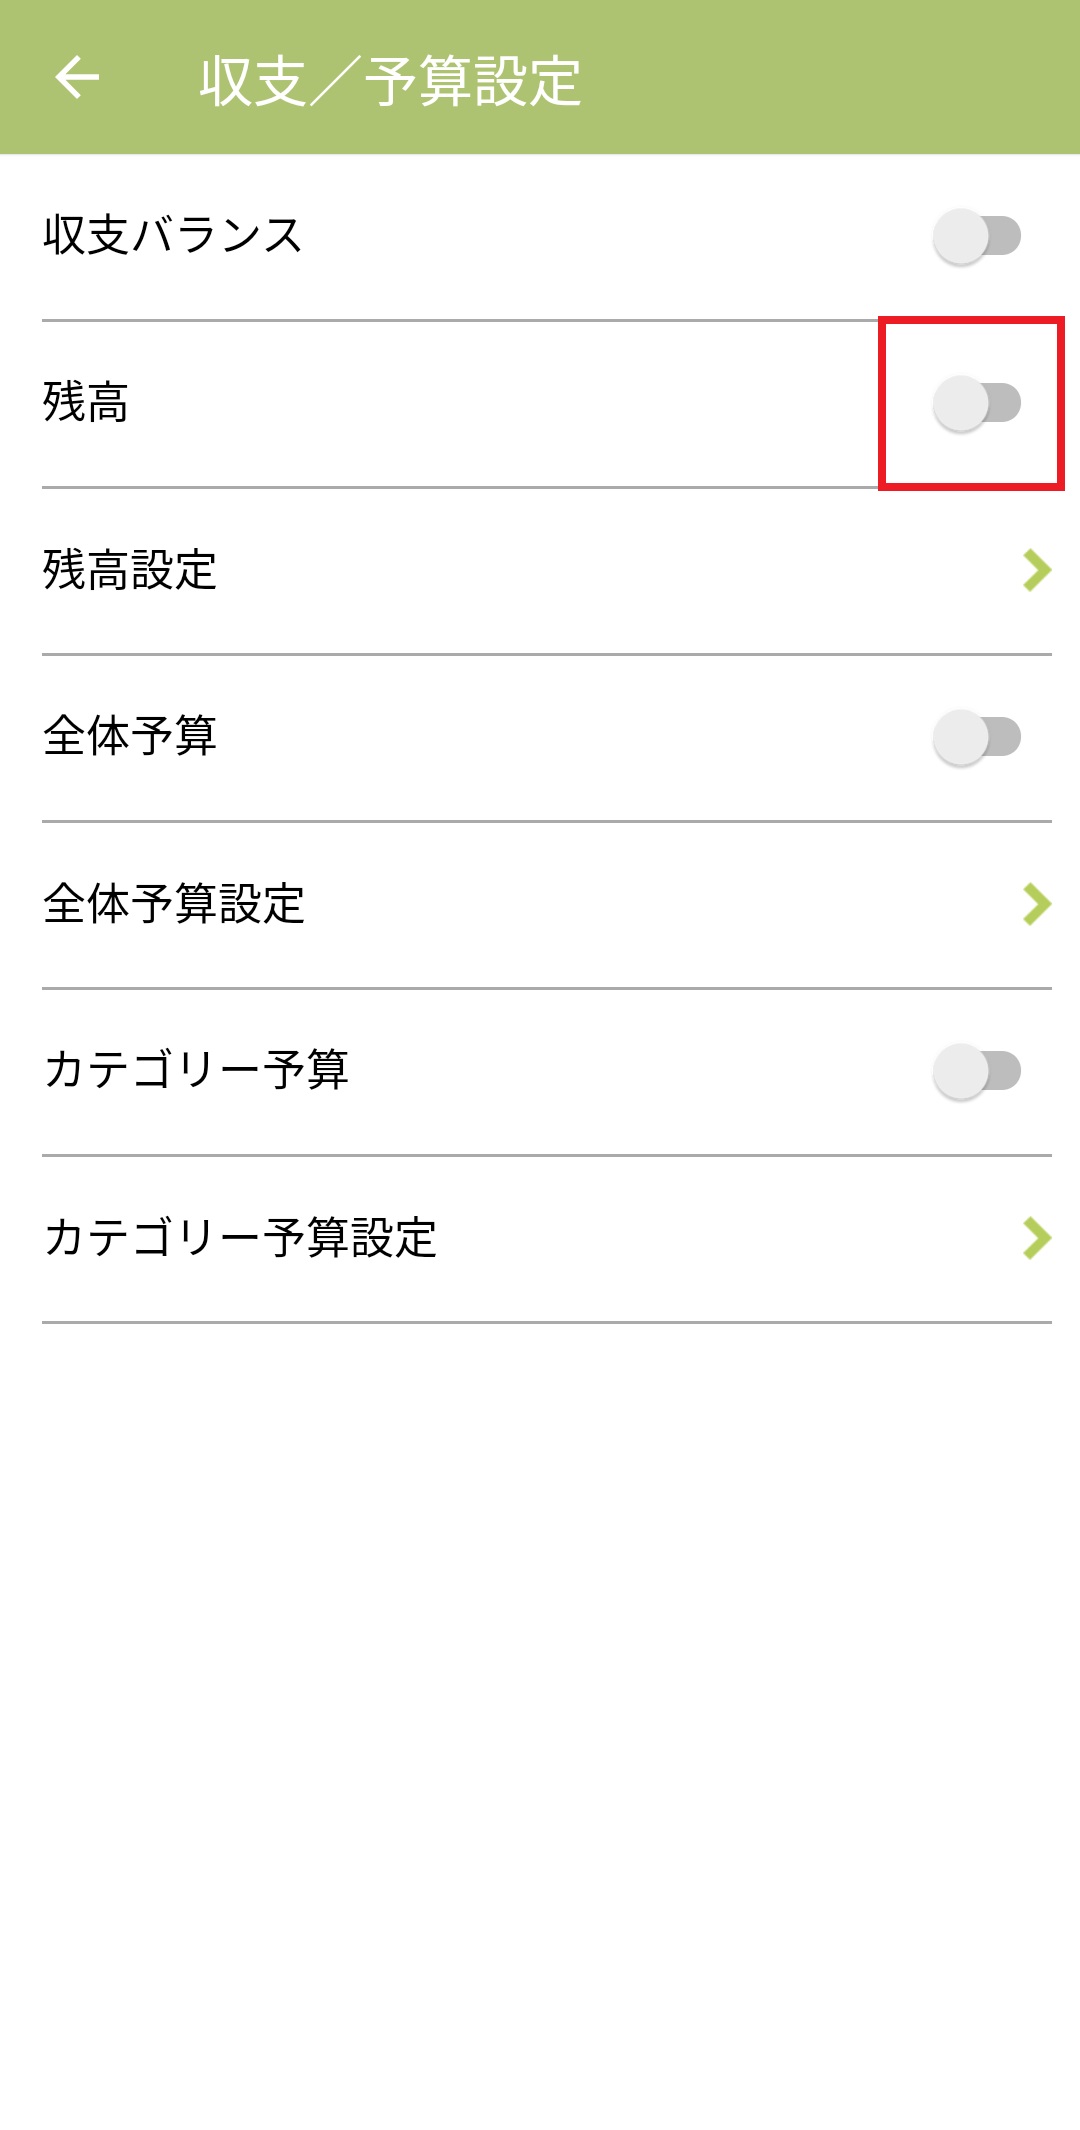Open the 残高設定 menu label
This screenshot has height=2130, width=1080.
pyautogui.click(x=130, y=570)
